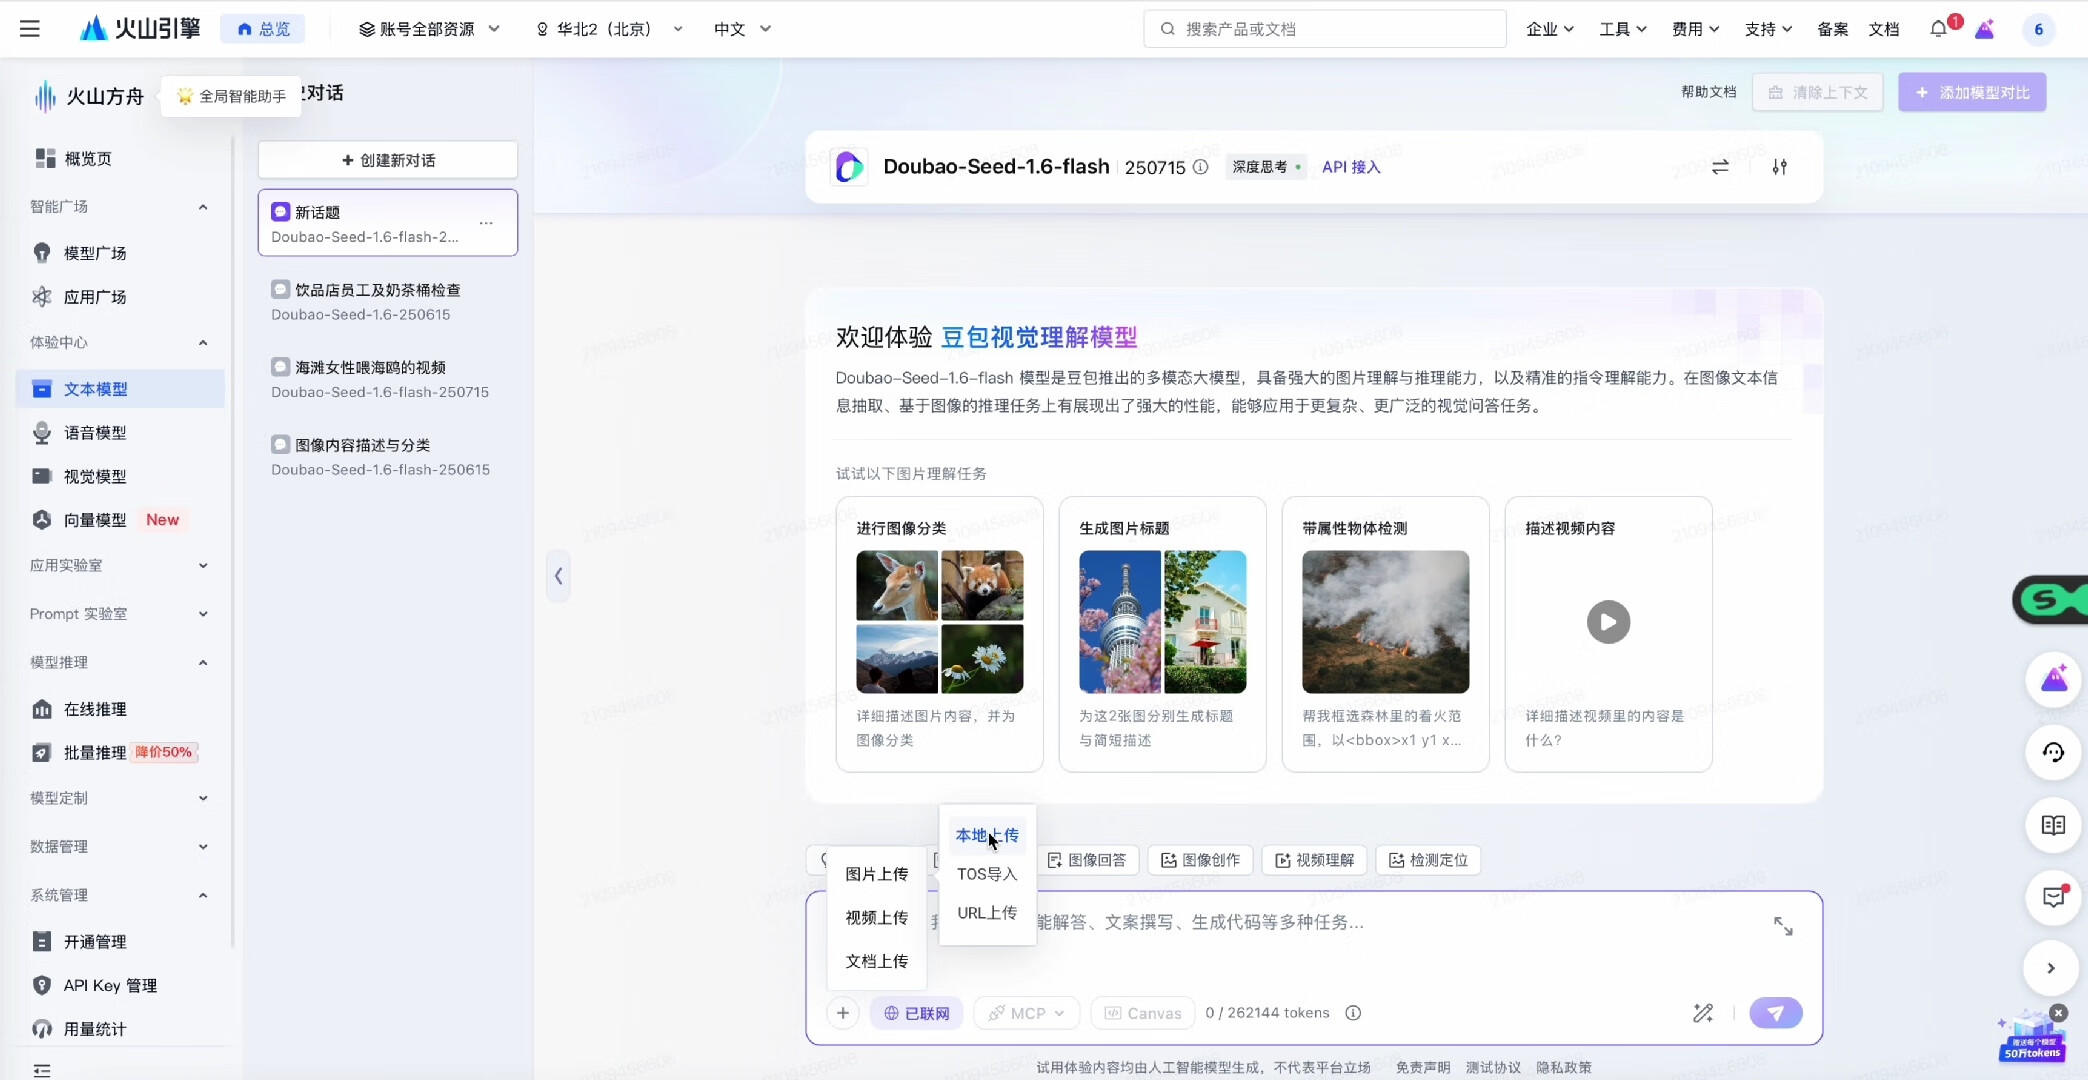The height and width of the screenshot is (1080, 2088).
Task: Open the 中文 language dropdown
Action: click(x=742, y=29)
